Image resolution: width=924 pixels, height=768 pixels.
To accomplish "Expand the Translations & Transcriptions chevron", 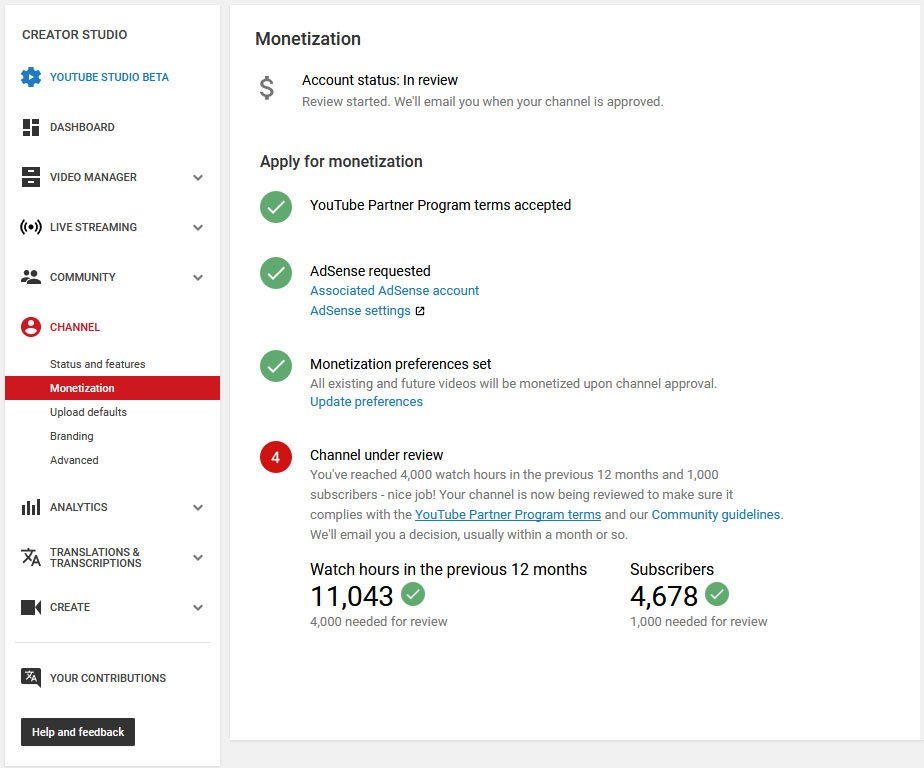I will tap(198, 558).
